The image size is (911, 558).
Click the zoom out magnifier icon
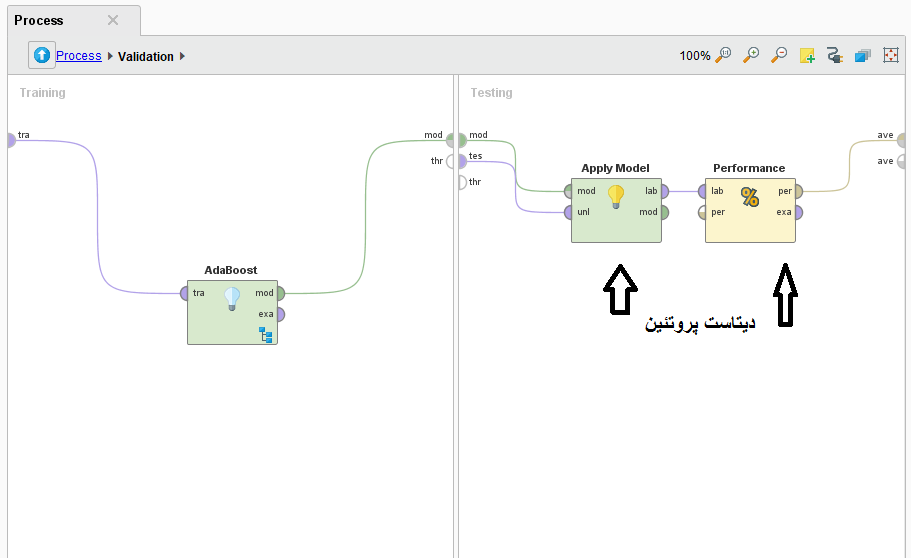click(779, 56)
